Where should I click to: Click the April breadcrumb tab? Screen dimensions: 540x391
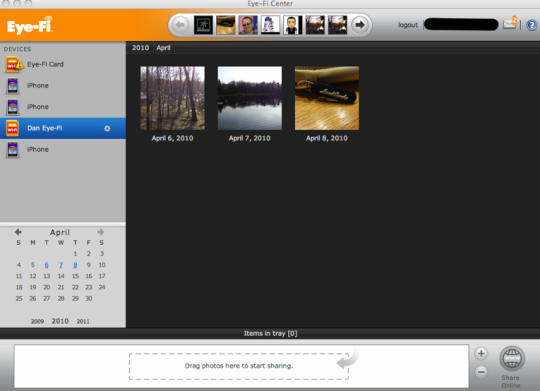pos(163,48)
